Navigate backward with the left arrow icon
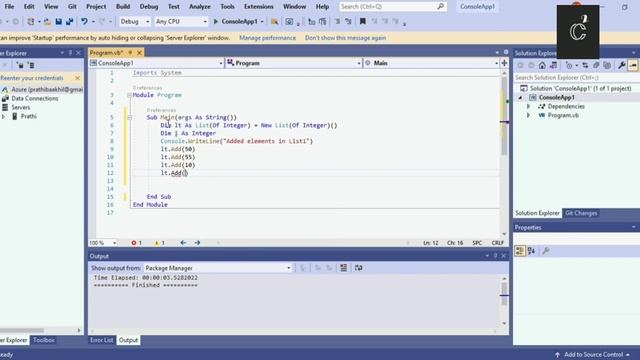Viewport: 640px width, 360px height. point(183,242)
